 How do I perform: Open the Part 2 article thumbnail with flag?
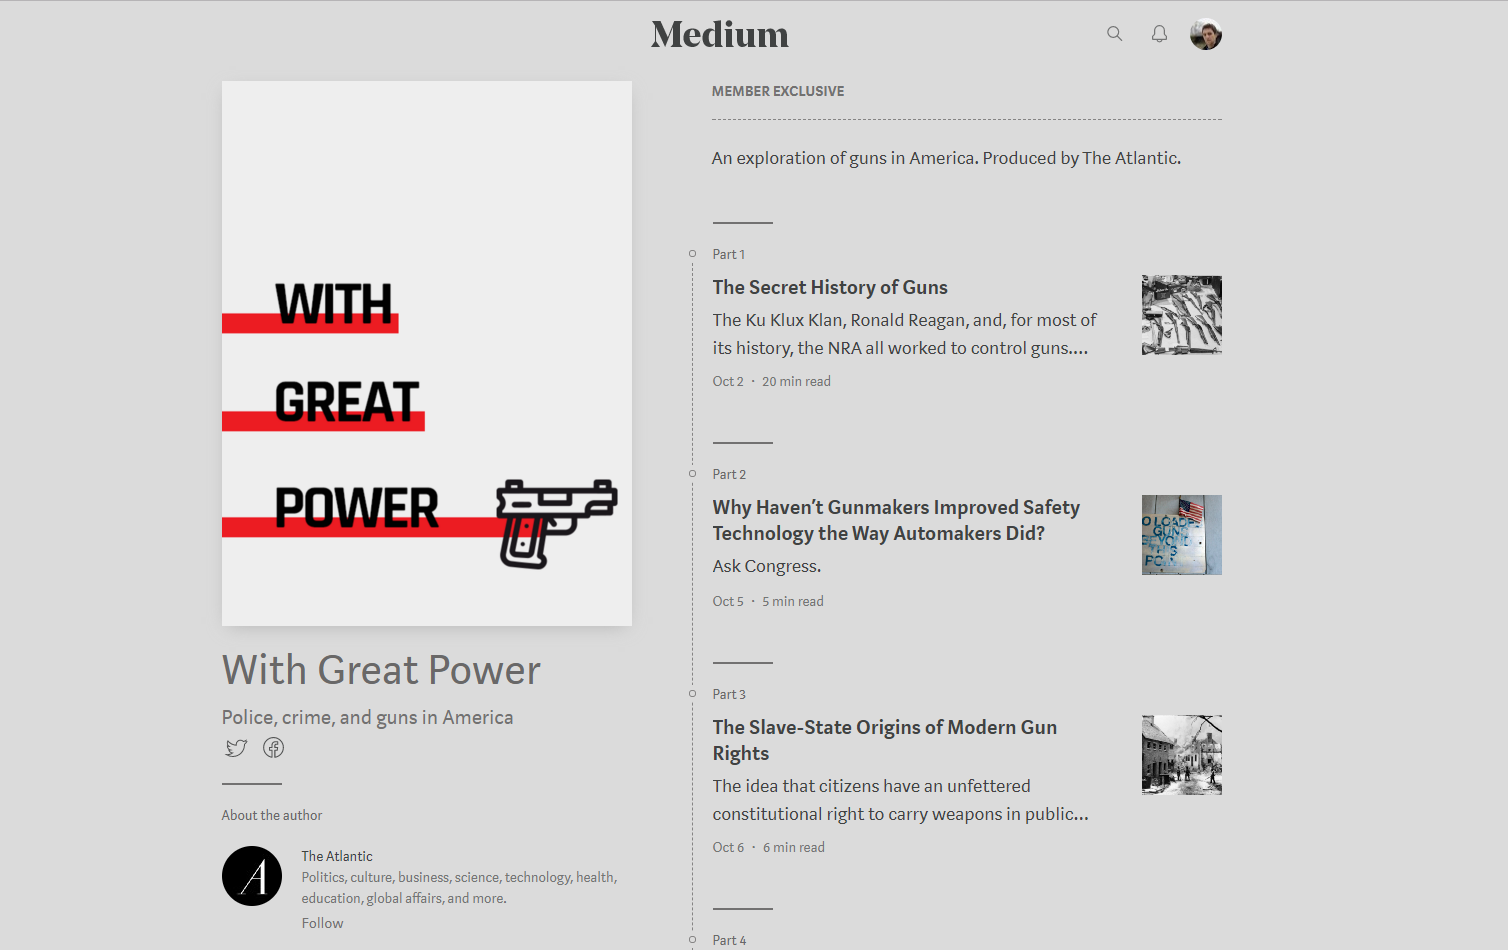click(x=1182, y=535)
